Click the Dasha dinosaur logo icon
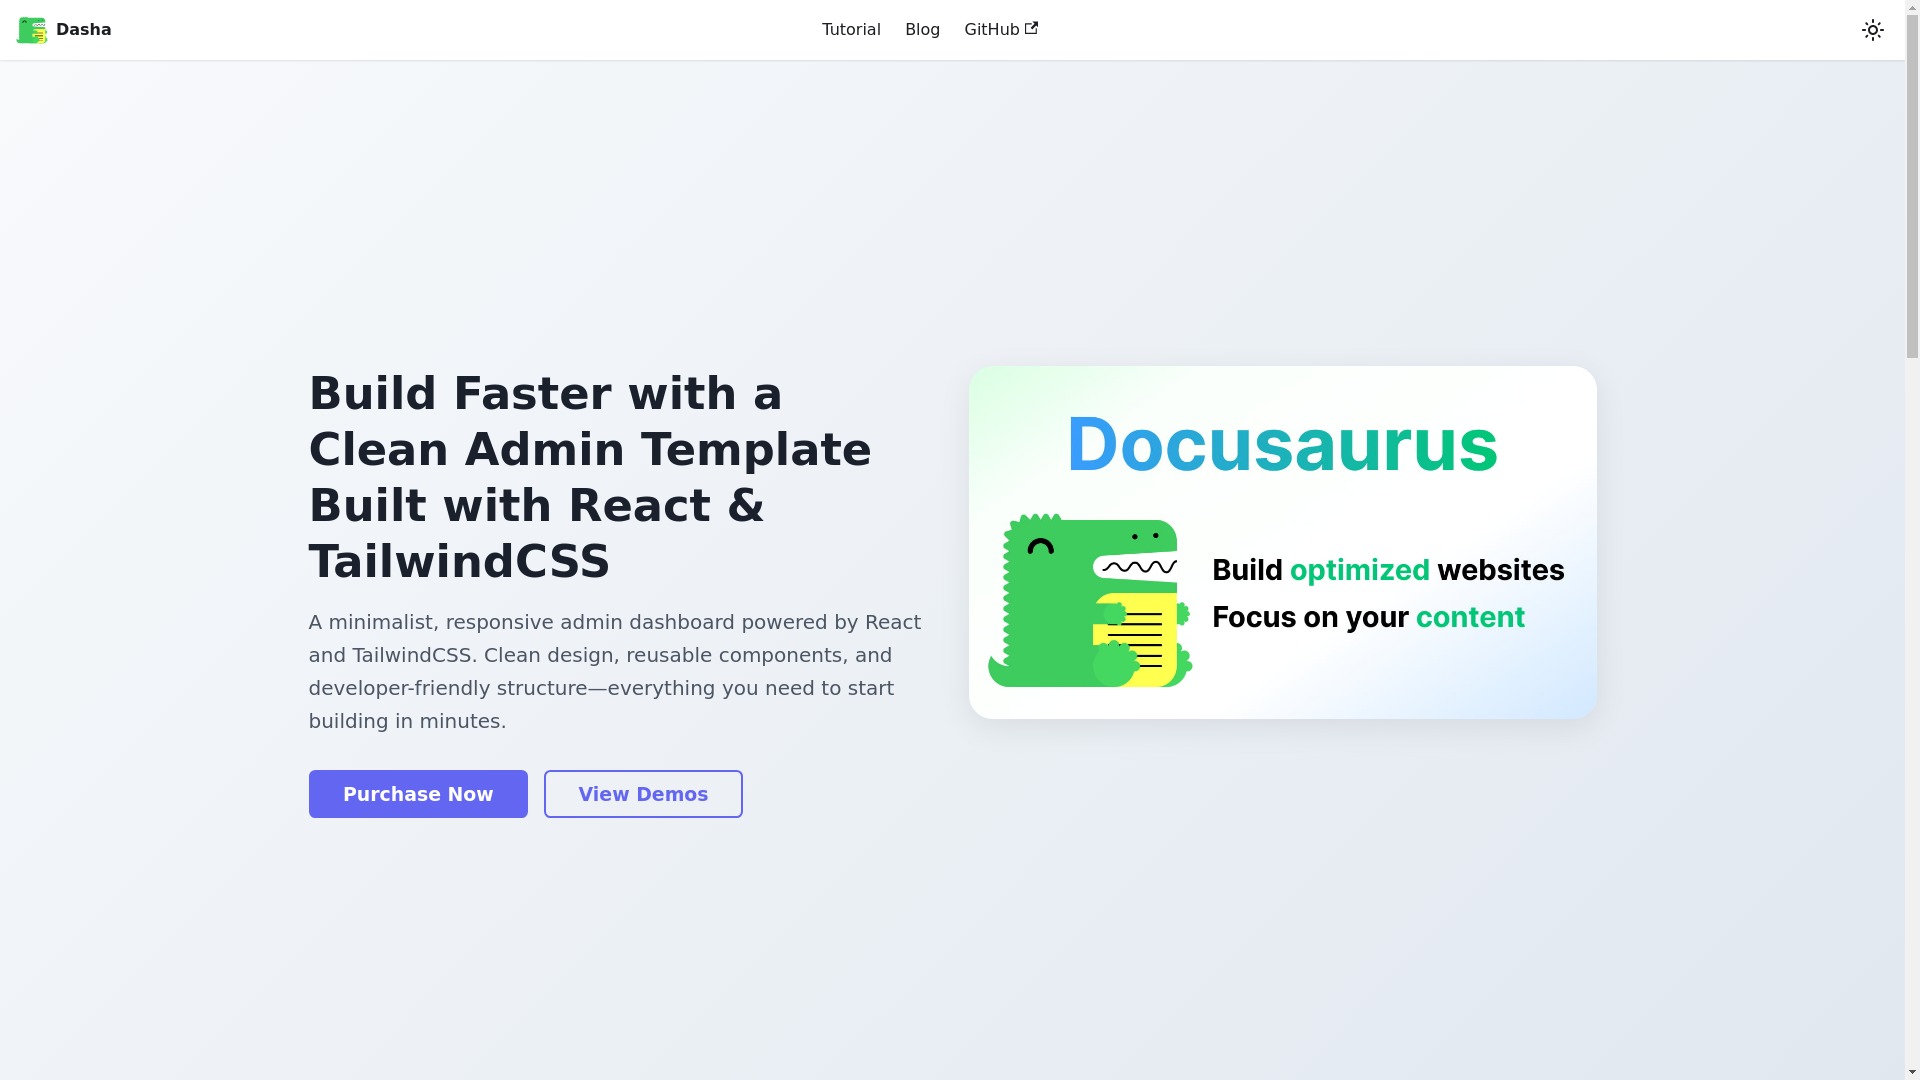Screen dimensions: 1920x1080 (32, 30)
